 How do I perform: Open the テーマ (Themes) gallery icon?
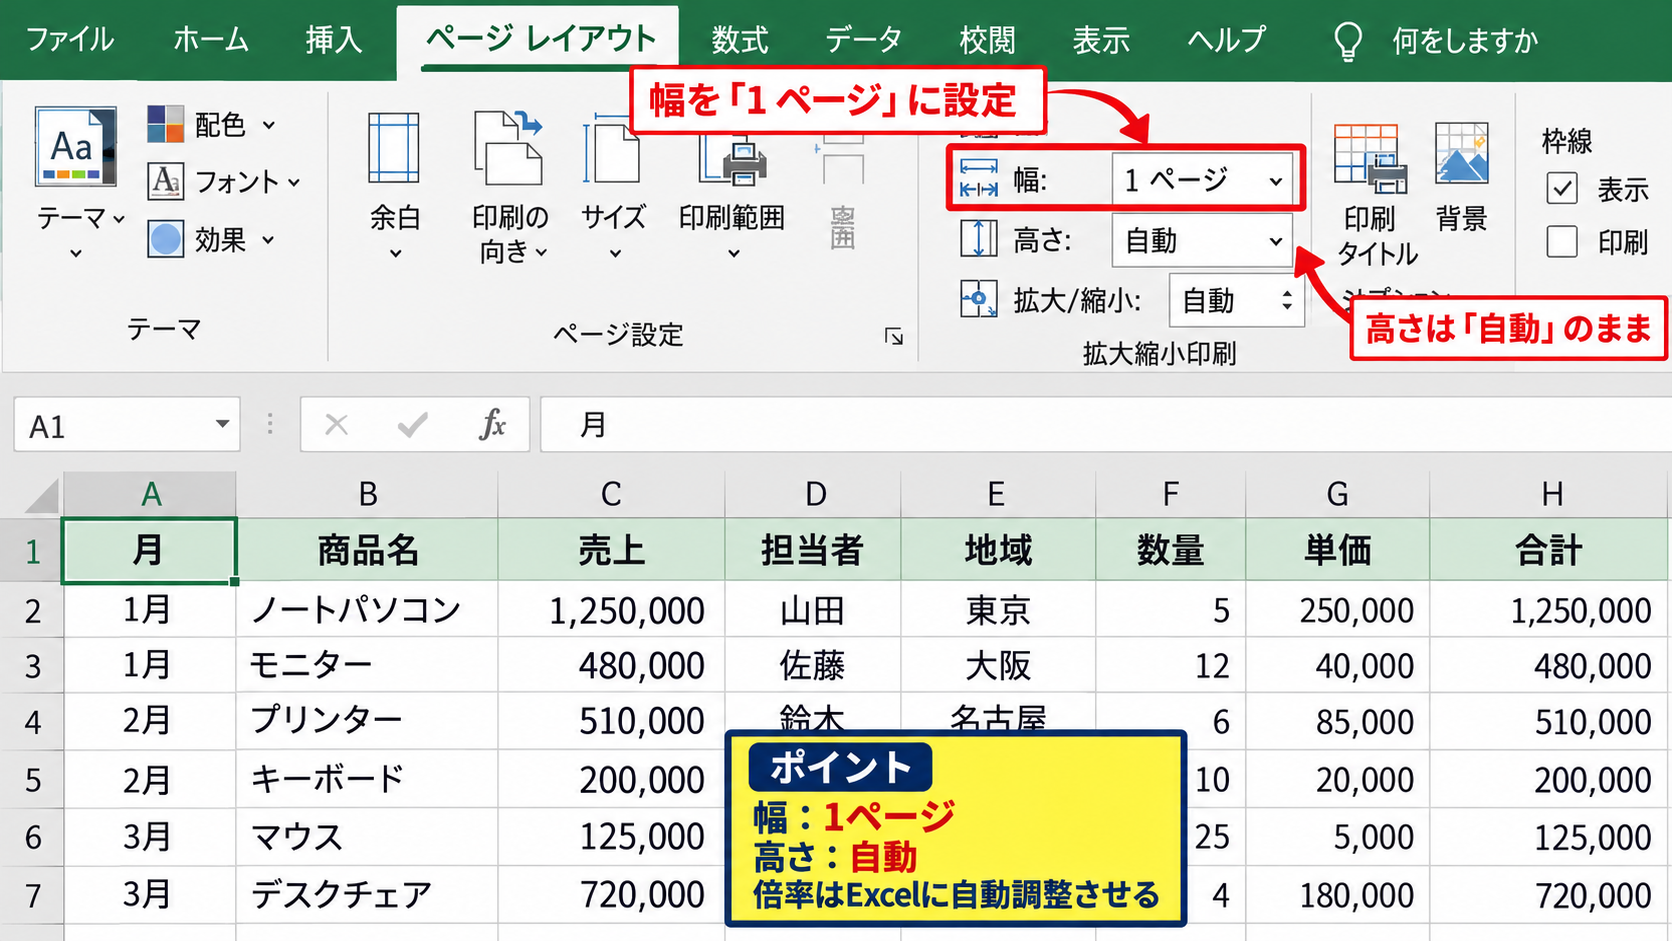point(76,147)
